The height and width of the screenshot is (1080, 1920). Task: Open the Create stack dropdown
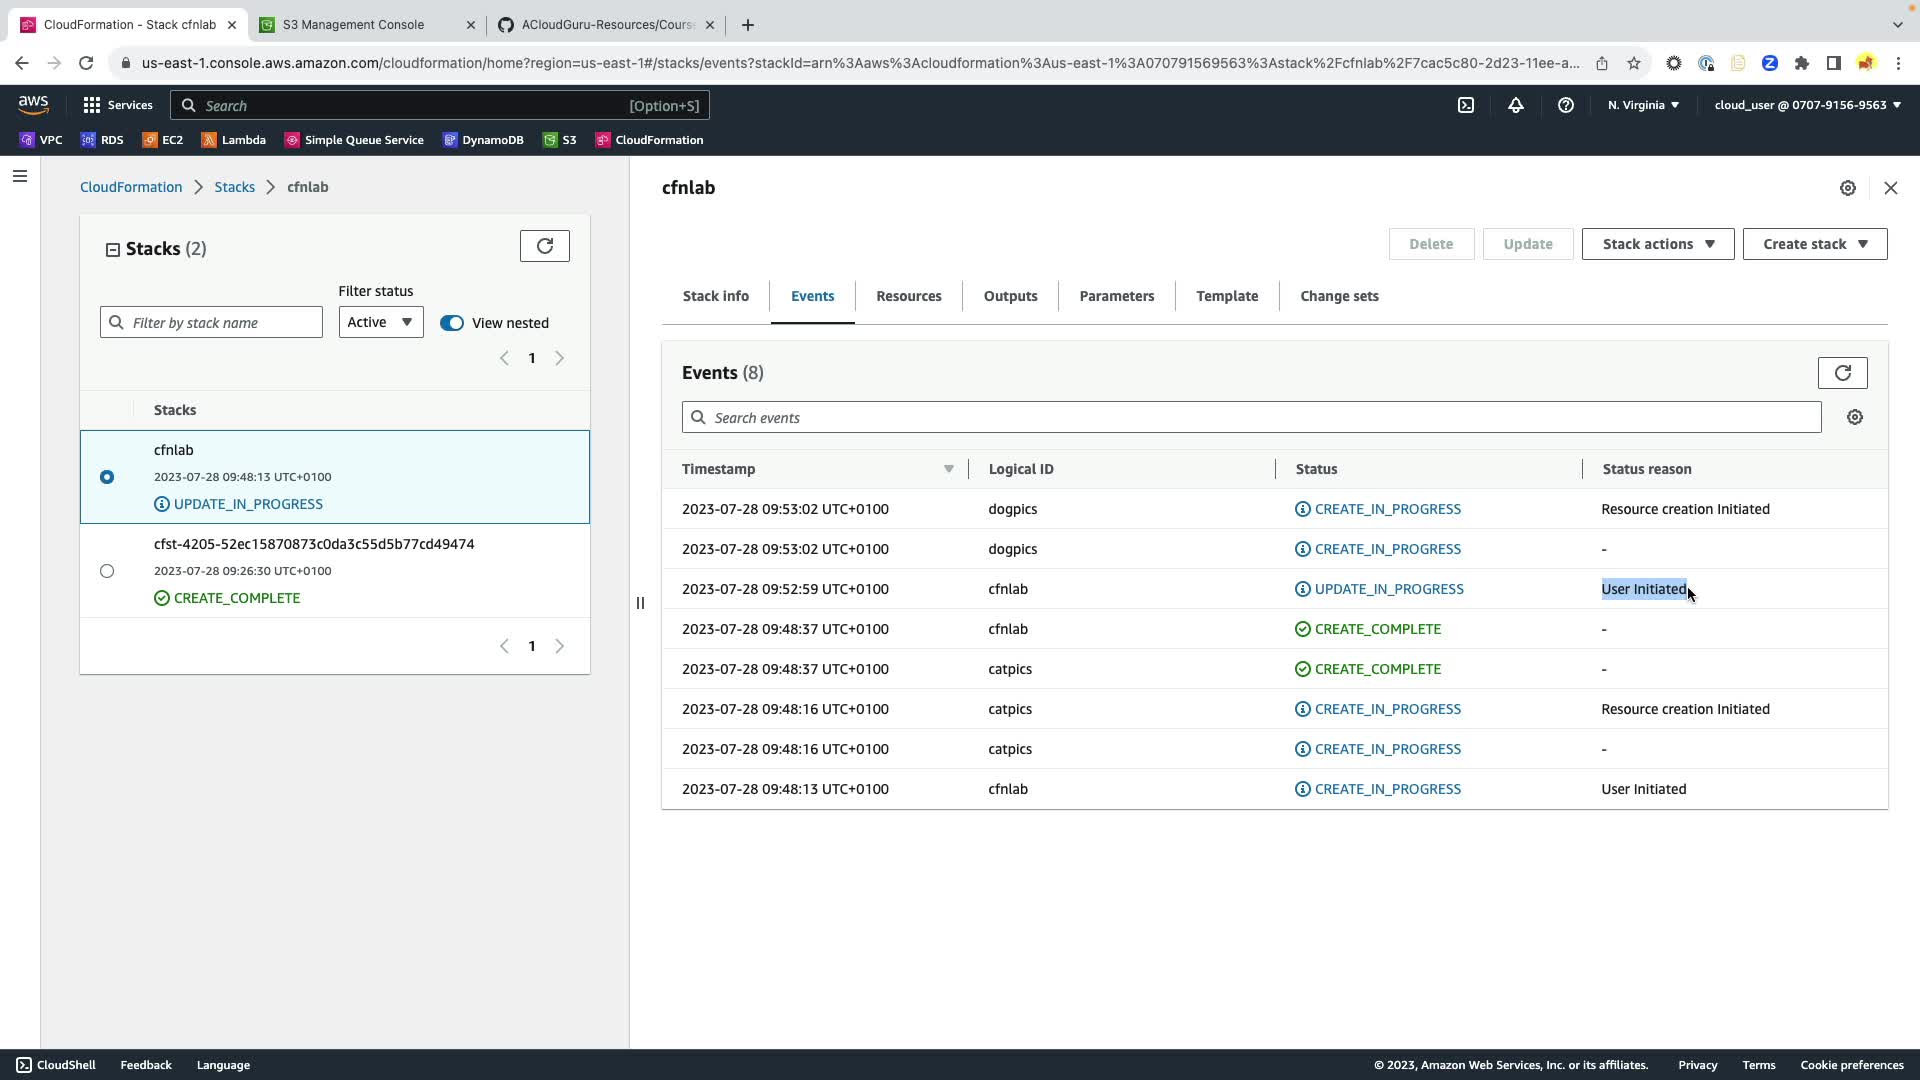point(1814,244)
